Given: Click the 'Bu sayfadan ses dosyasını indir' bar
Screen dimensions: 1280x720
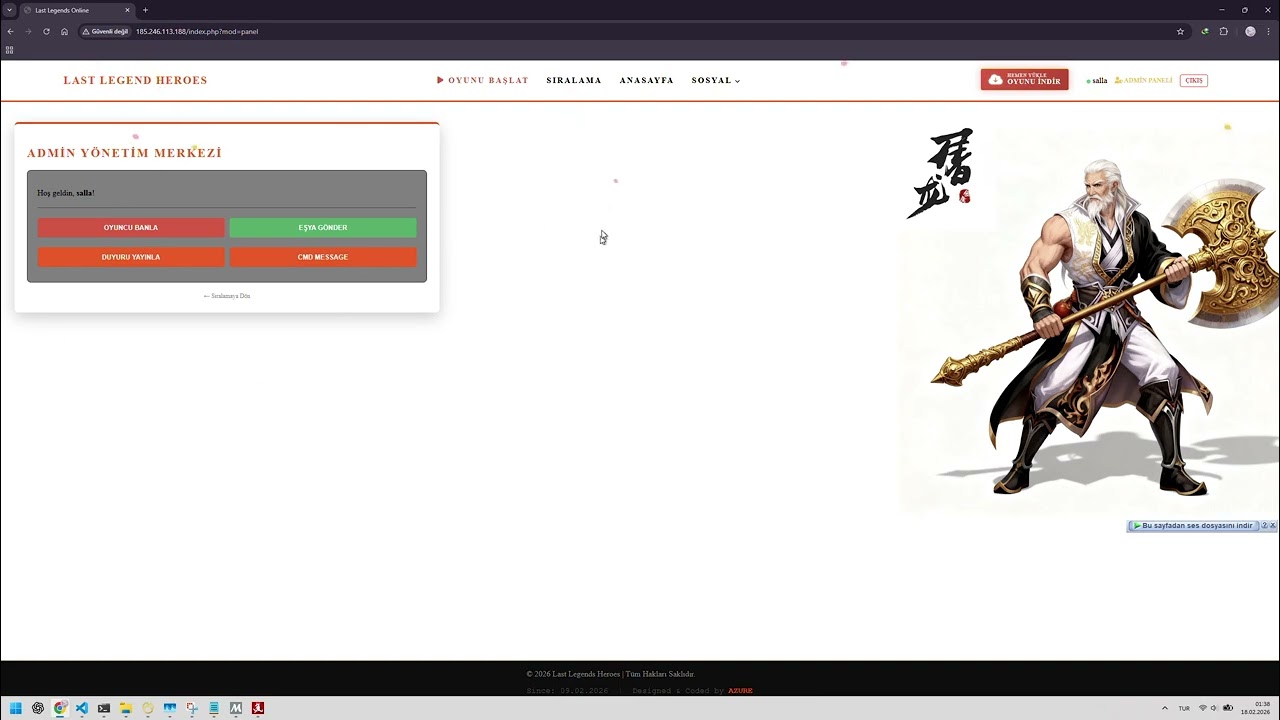Looking at the screenshot, I should pos(1192,526).
